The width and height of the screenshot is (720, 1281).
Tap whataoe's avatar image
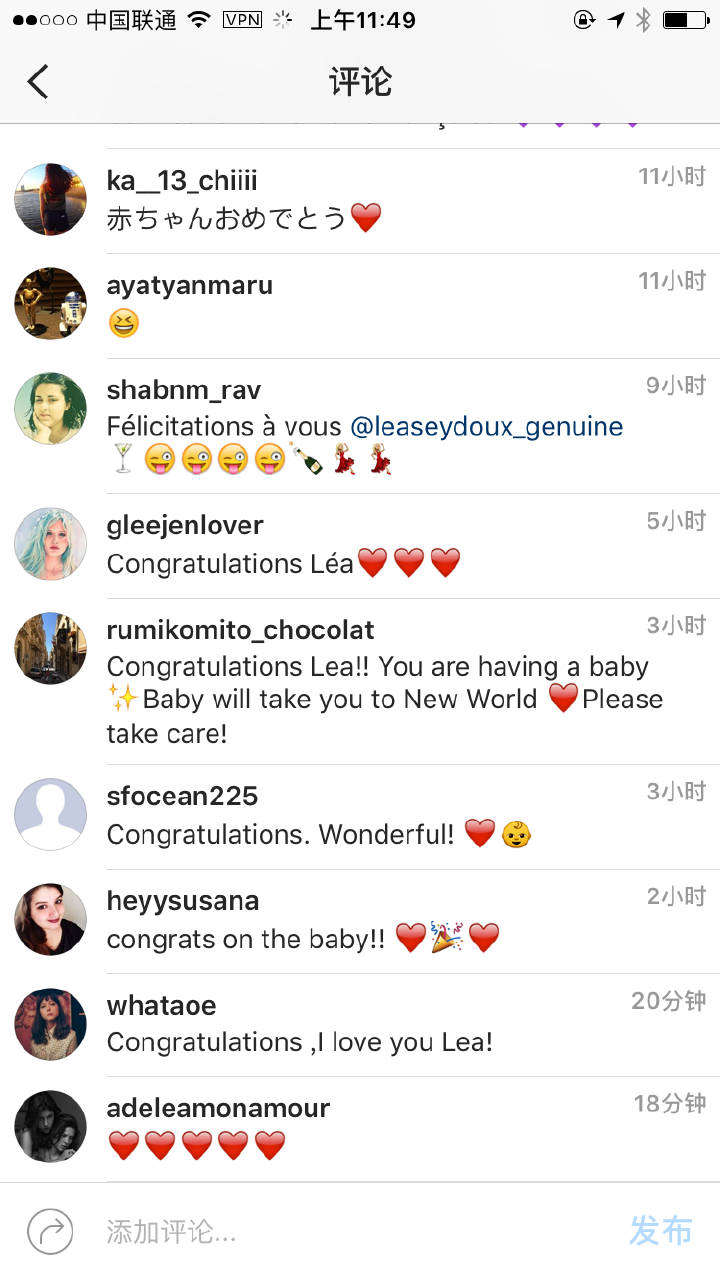[x=50, y=1024]
